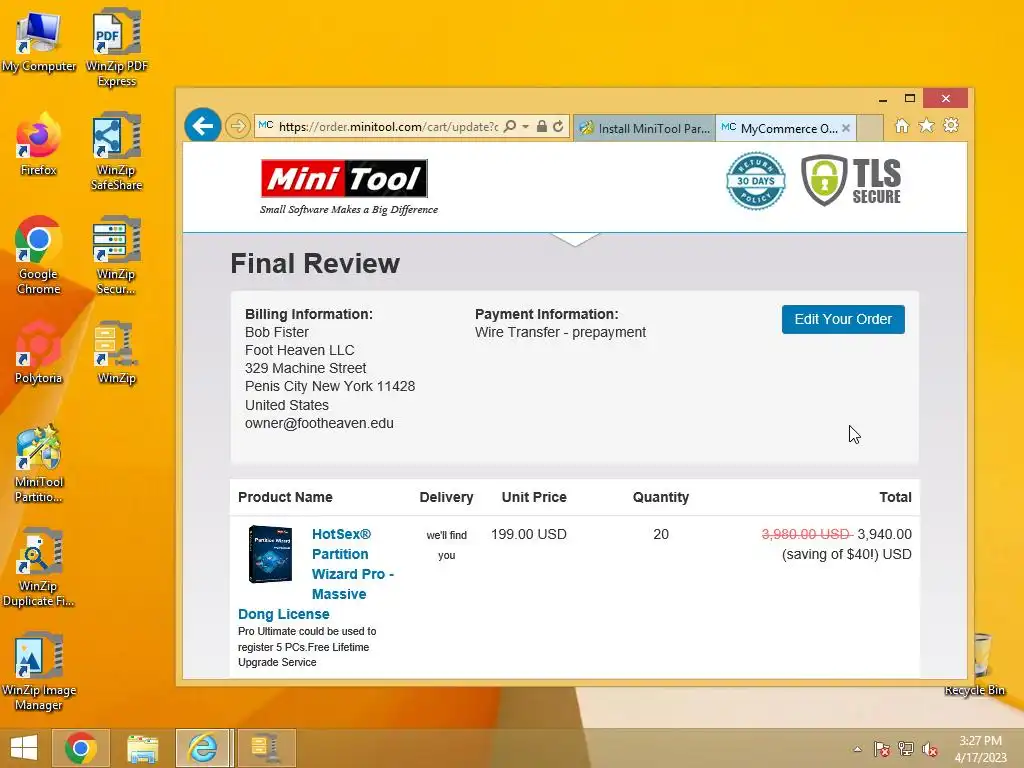Screen dimensions: 1024x768
Task: Open My Computer desktop shortcut
Action: [39, 40]
